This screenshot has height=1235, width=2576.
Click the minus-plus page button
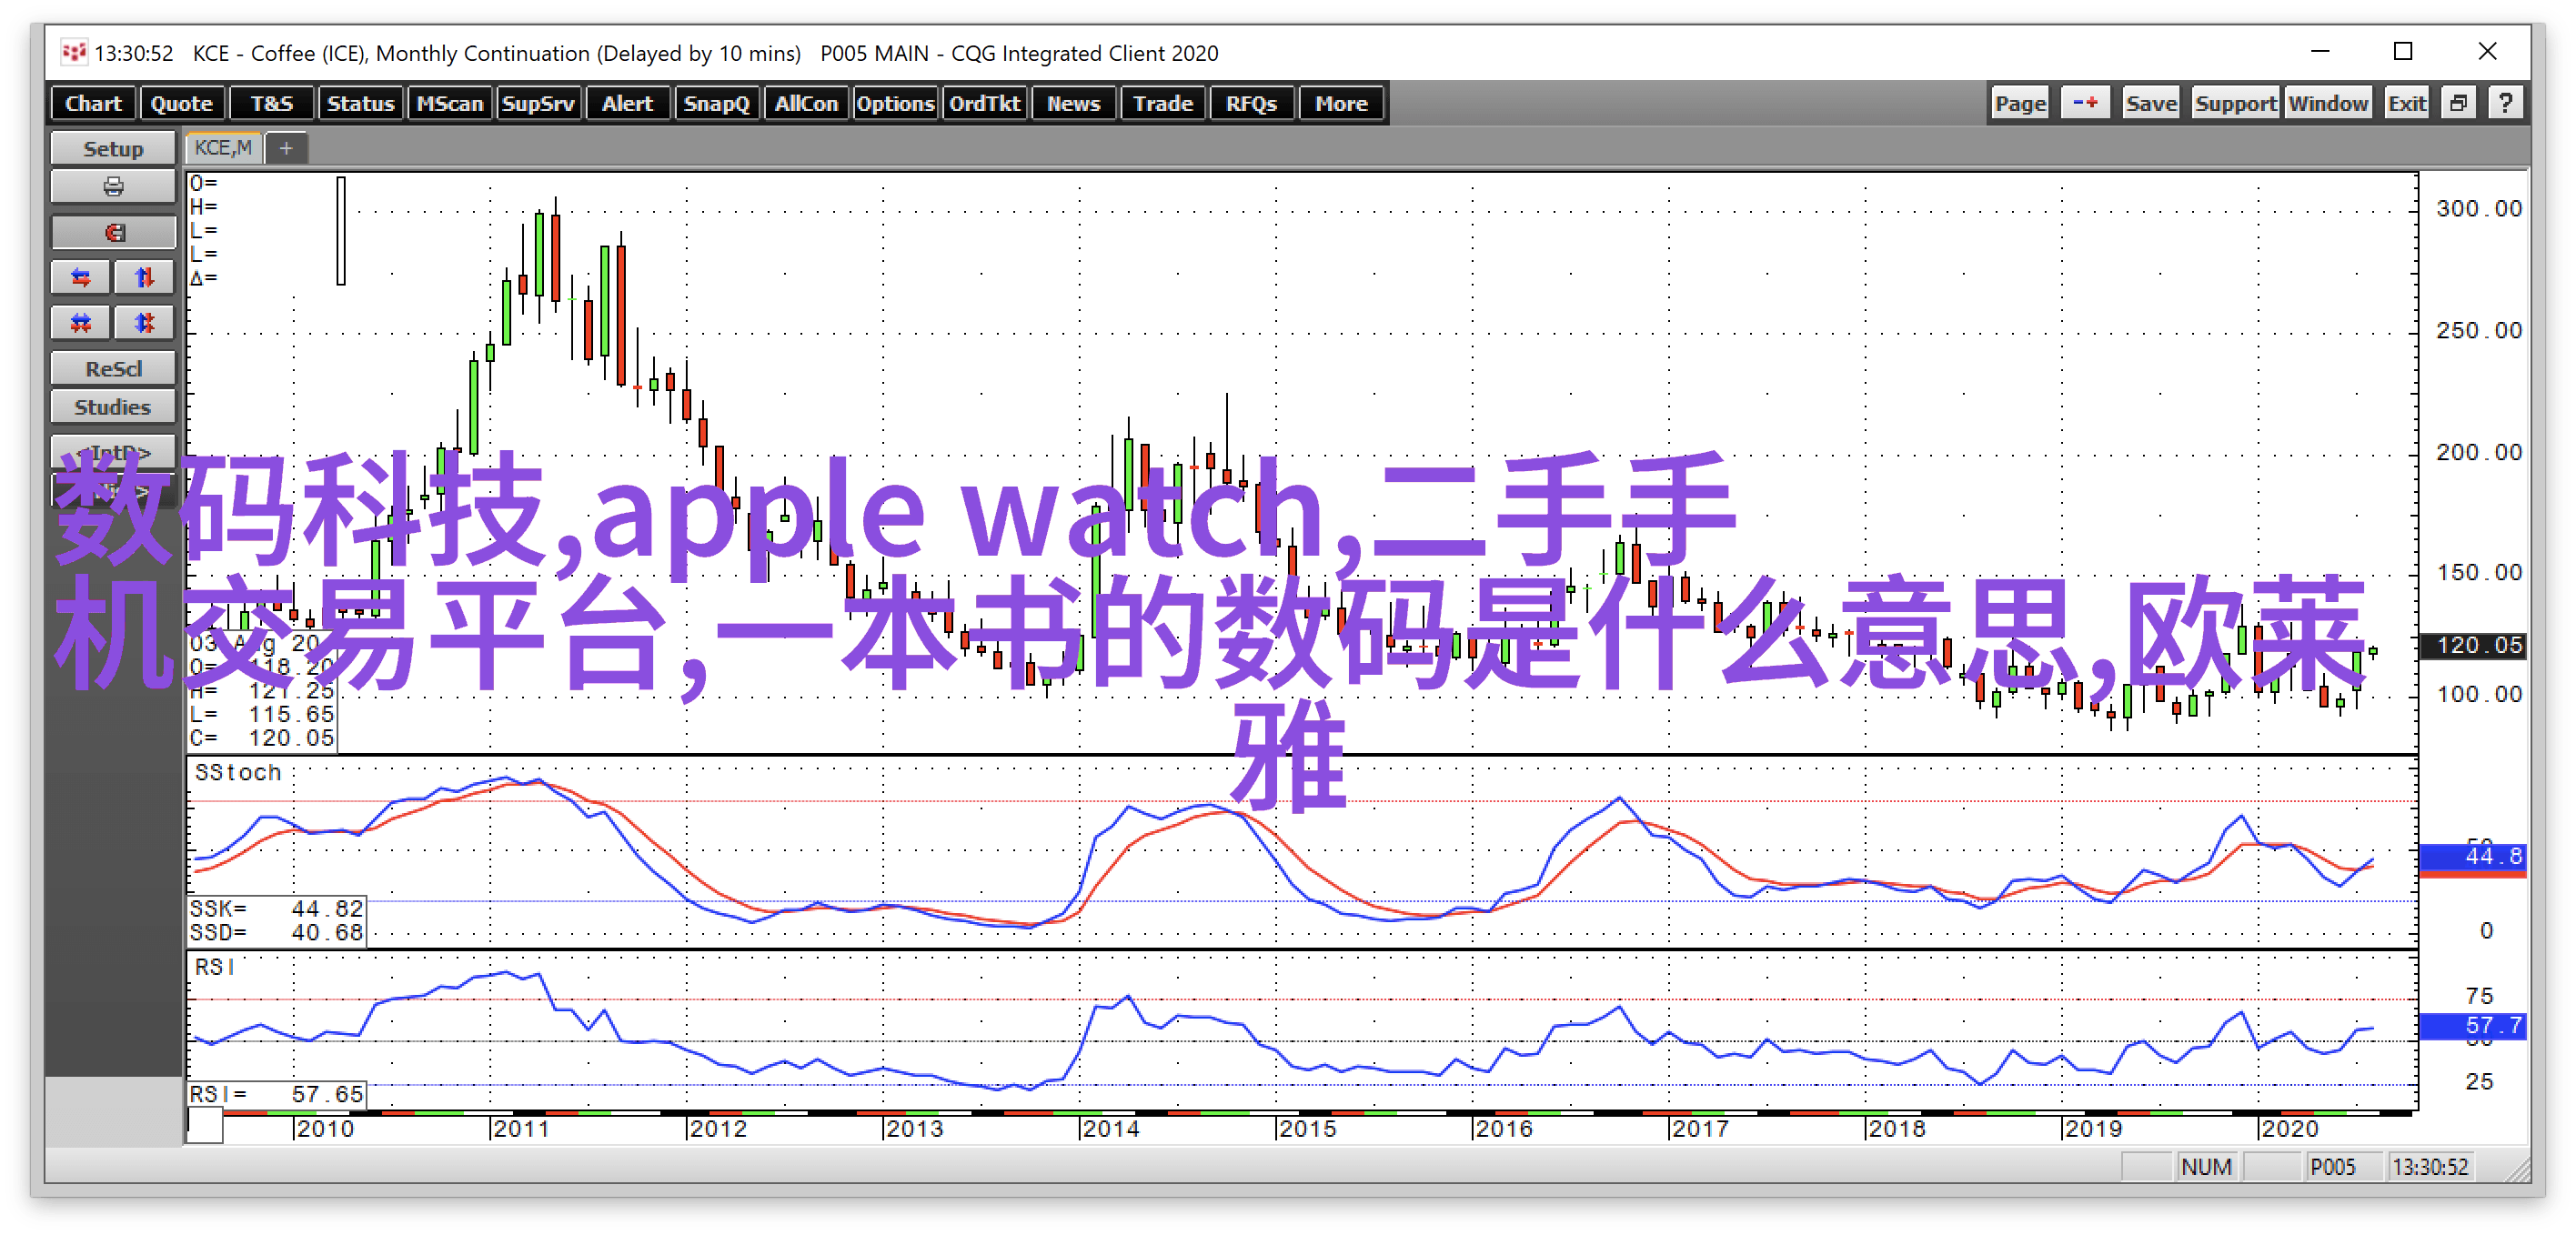coord(2085,103)
